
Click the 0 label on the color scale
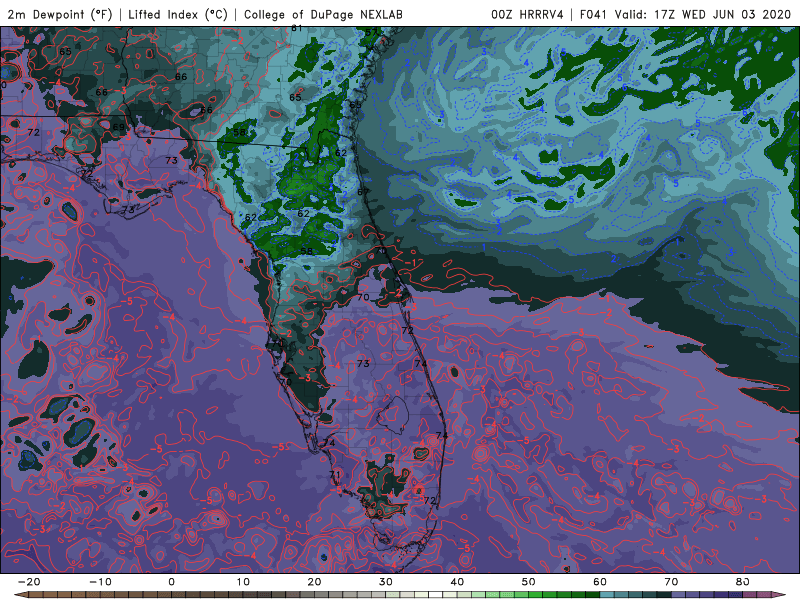(x=171, y=582)
